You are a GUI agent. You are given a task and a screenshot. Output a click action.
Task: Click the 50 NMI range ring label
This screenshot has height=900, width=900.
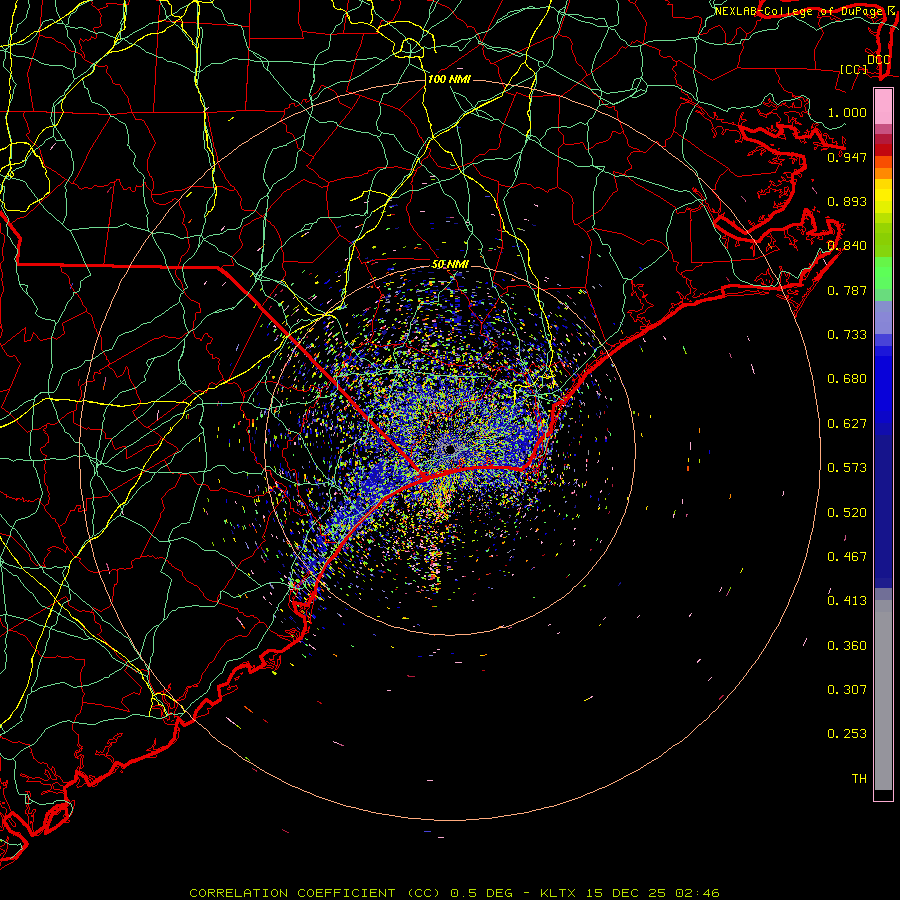pyautogui.click(x=450, y=265)
